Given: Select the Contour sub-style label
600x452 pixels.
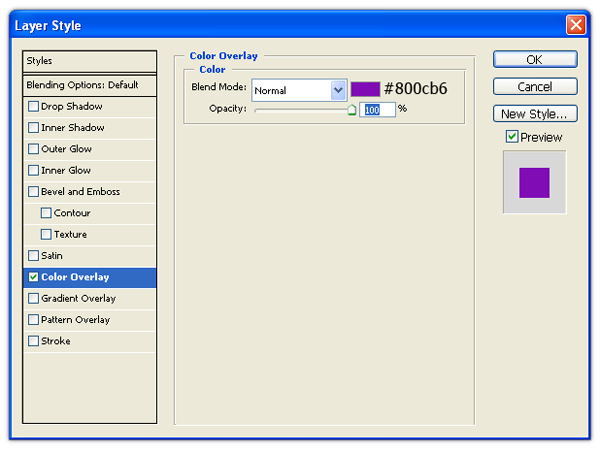Looking at the screenshot, I should tap(72, 213).
